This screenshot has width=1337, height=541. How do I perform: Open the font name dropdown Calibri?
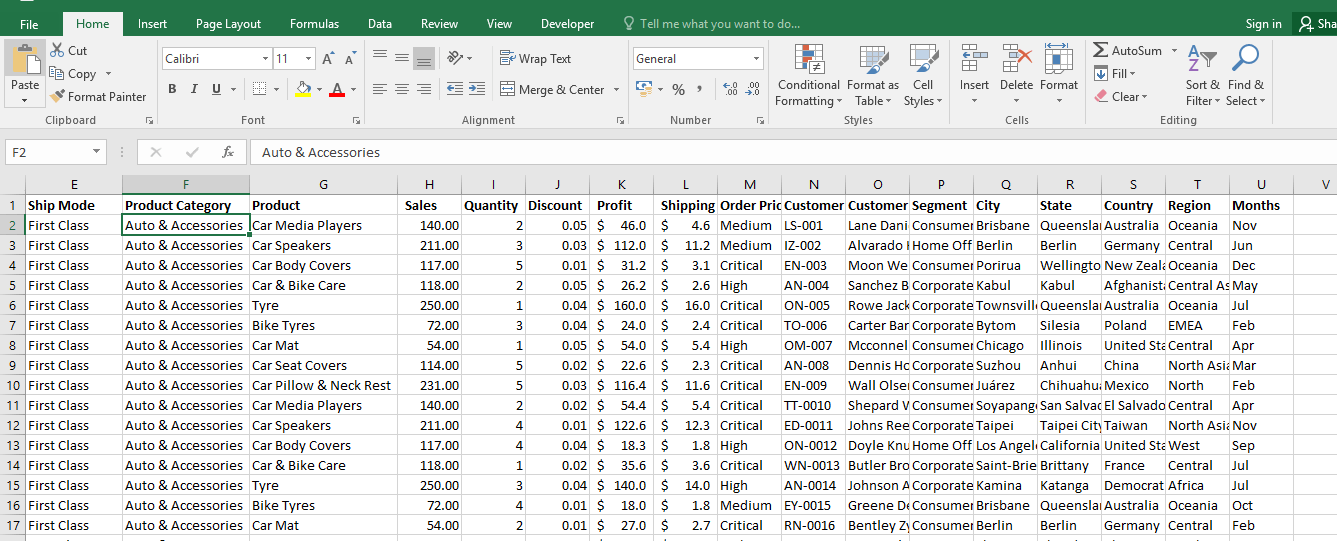coord(264,59)
